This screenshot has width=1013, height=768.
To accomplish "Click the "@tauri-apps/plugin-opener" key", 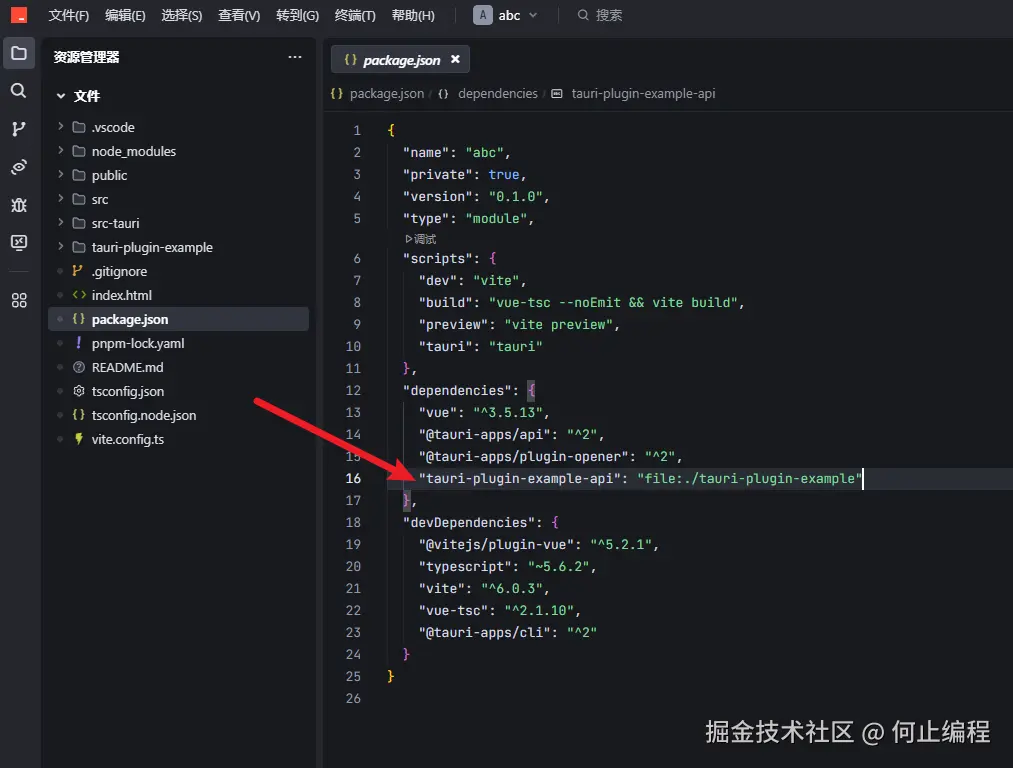I will tap(523, 457).
